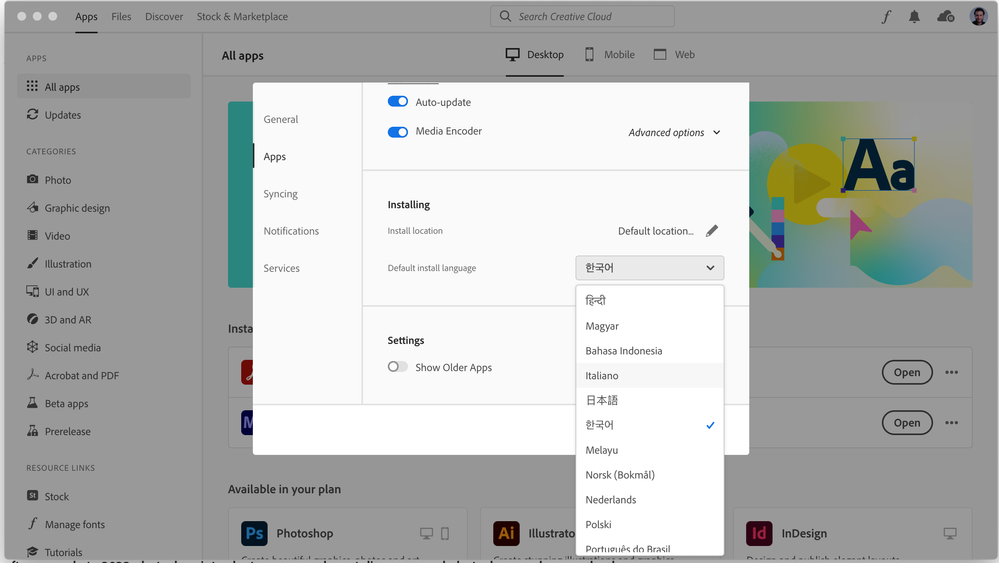Screen dimensions: 999x563
Task: Click Photoshop desktop availability monitor icon
Action: point(426,533)
